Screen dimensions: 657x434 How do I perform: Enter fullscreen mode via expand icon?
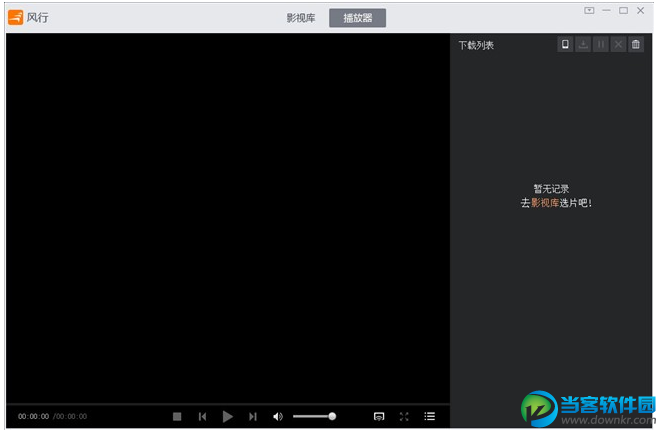(404, 416)
